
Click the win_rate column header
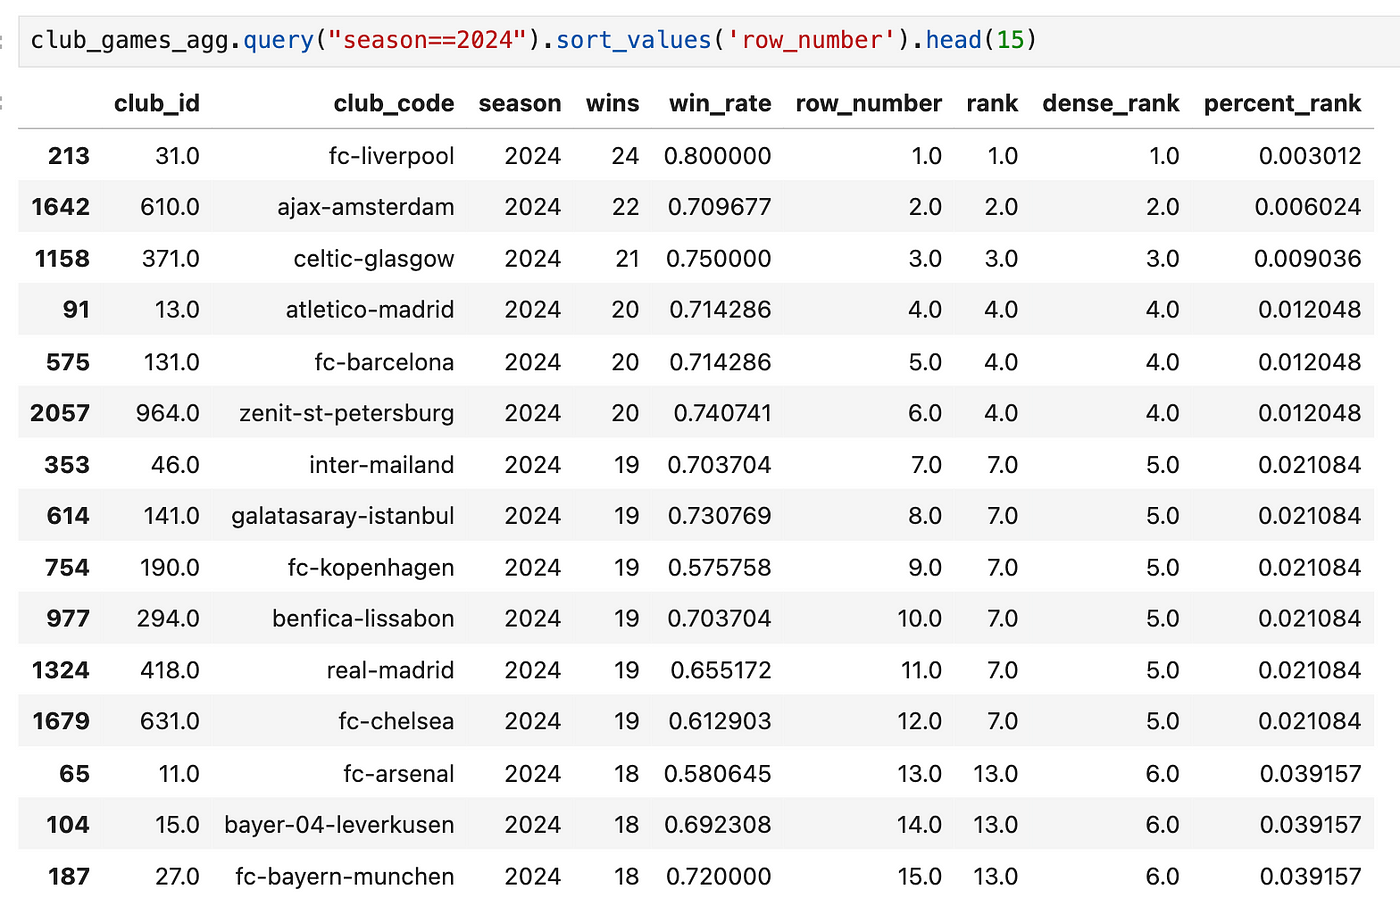tap(720, 104)
